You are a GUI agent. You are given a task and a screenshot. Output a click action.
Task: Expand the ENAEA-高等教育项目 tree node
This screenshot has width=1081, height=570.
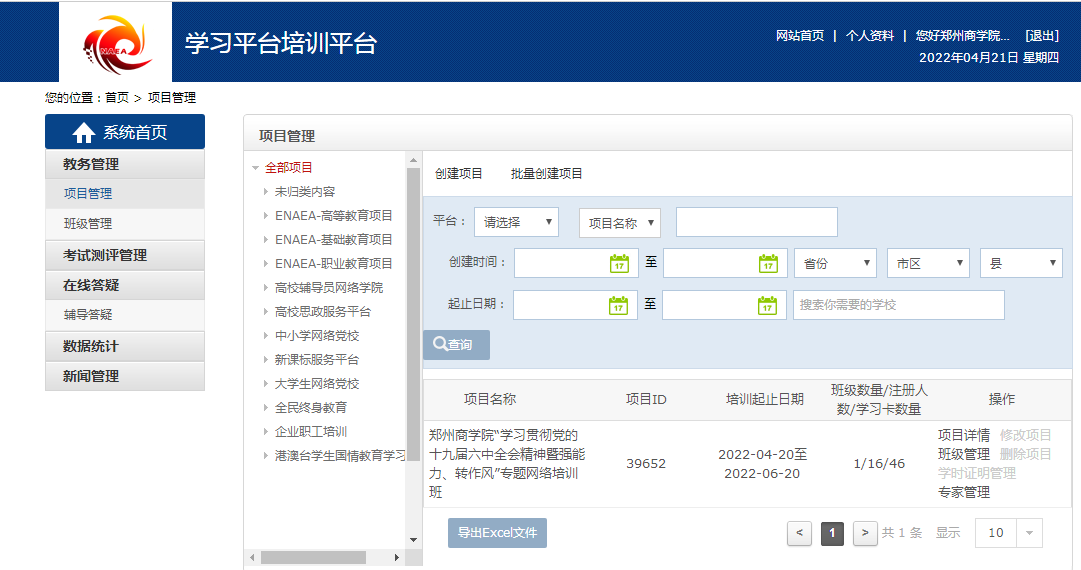tap(266, 216)
